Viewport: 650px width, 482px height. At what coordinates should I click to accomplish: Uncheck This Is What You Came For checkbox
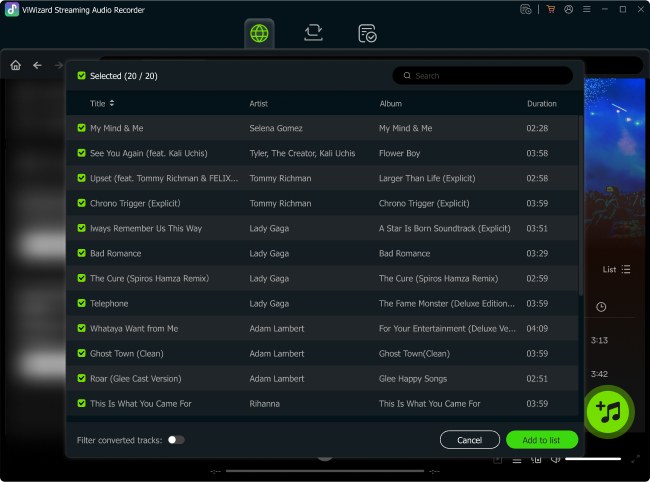(81, 403)
